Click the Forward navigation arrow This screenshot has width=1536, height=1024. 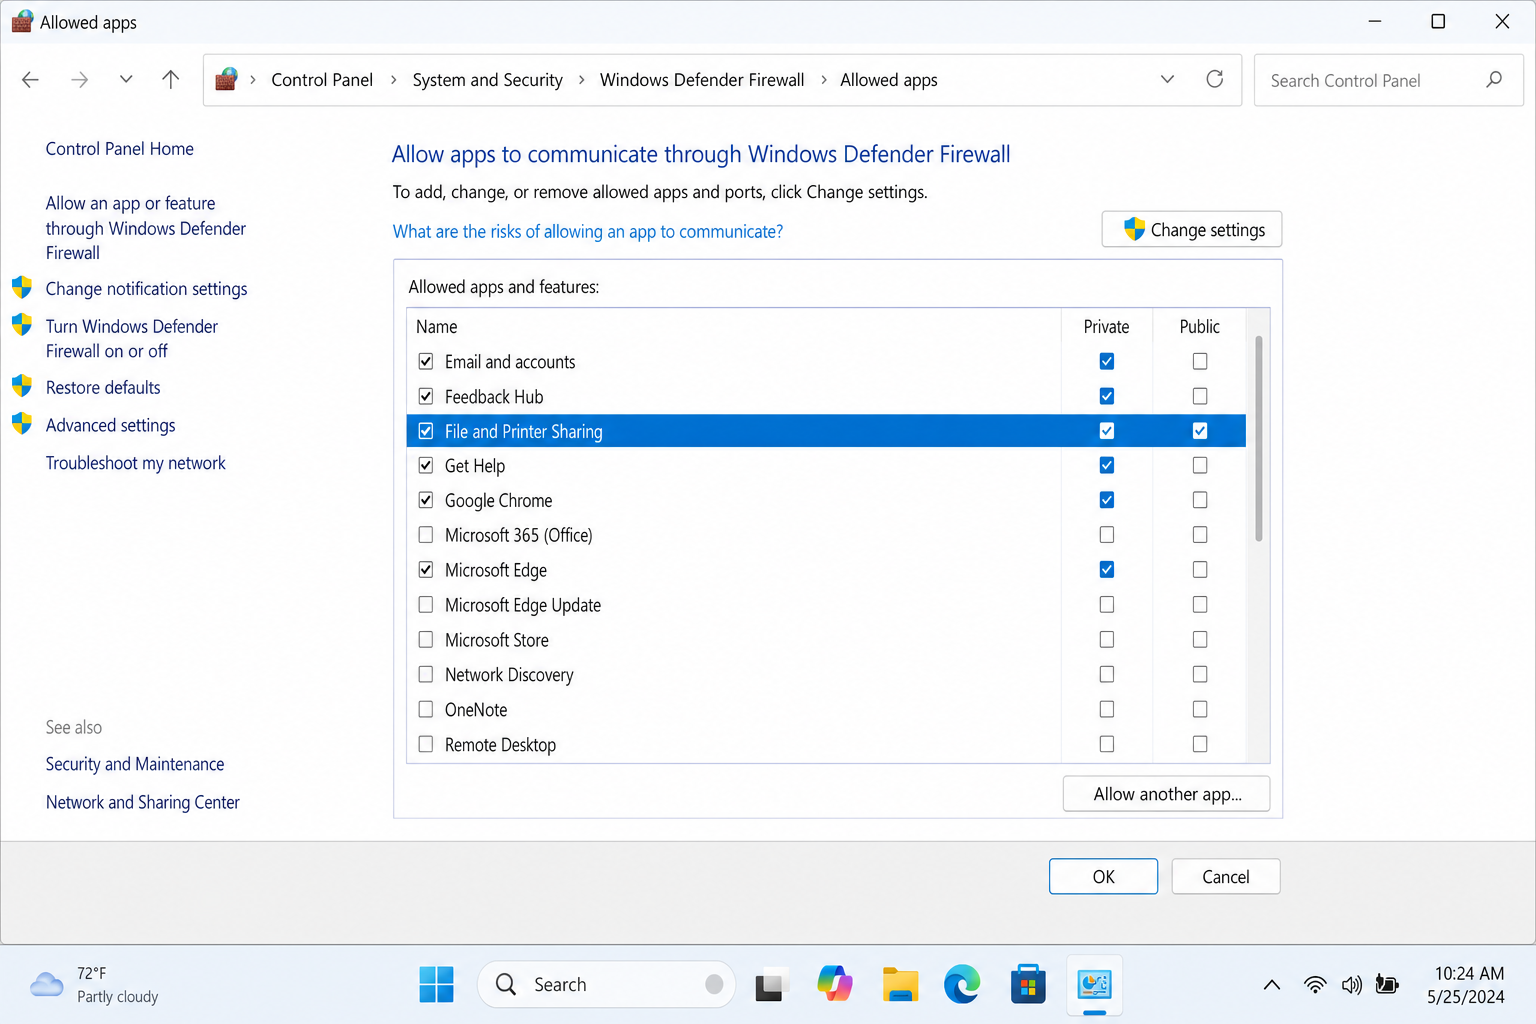[x=79, y=80]
